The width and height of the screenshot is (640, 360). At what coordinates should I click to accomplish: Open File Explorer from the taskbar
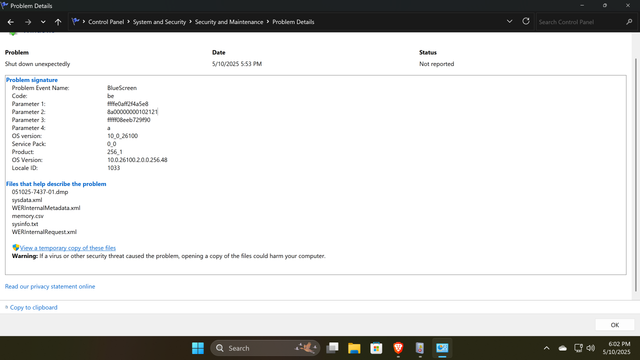[354, 348]
